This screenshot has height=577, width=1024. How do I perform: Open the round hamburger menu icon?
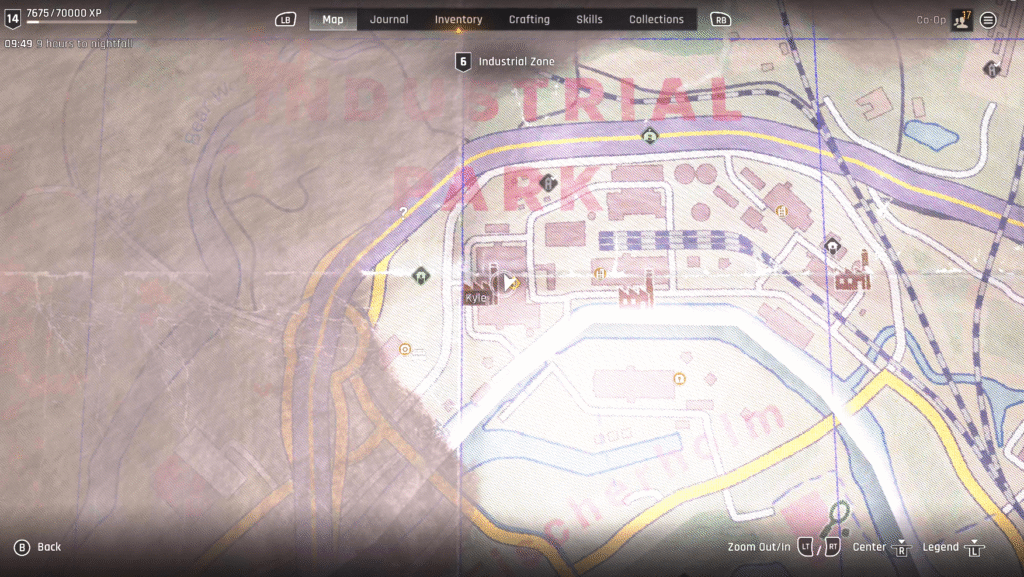tap(988, 20)
